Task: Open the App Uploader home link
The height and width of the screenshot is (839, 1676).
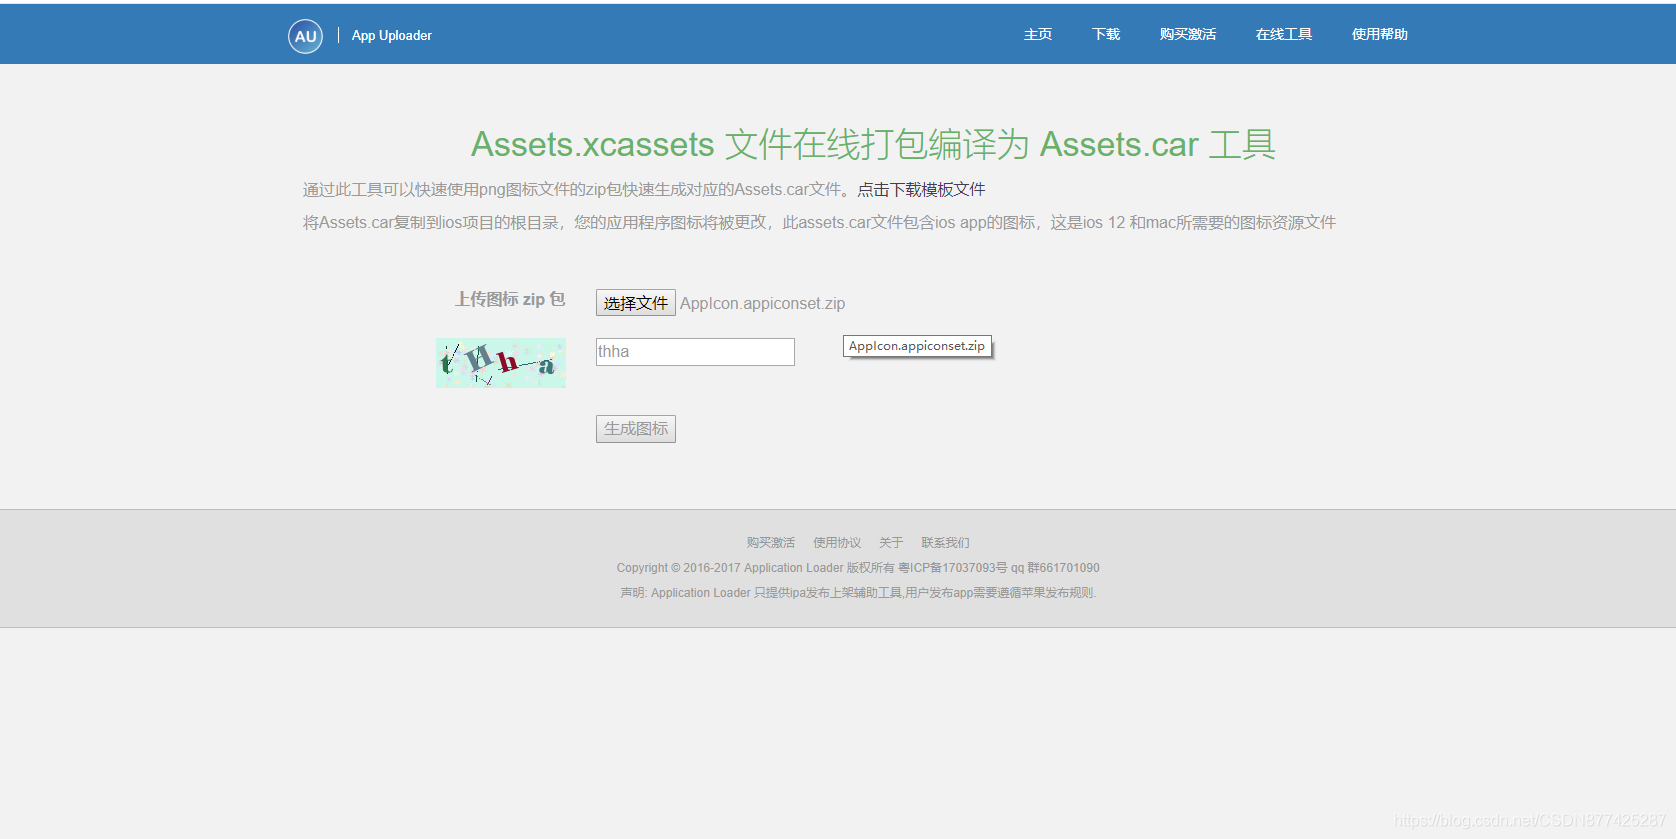Action: pos(392,36)
